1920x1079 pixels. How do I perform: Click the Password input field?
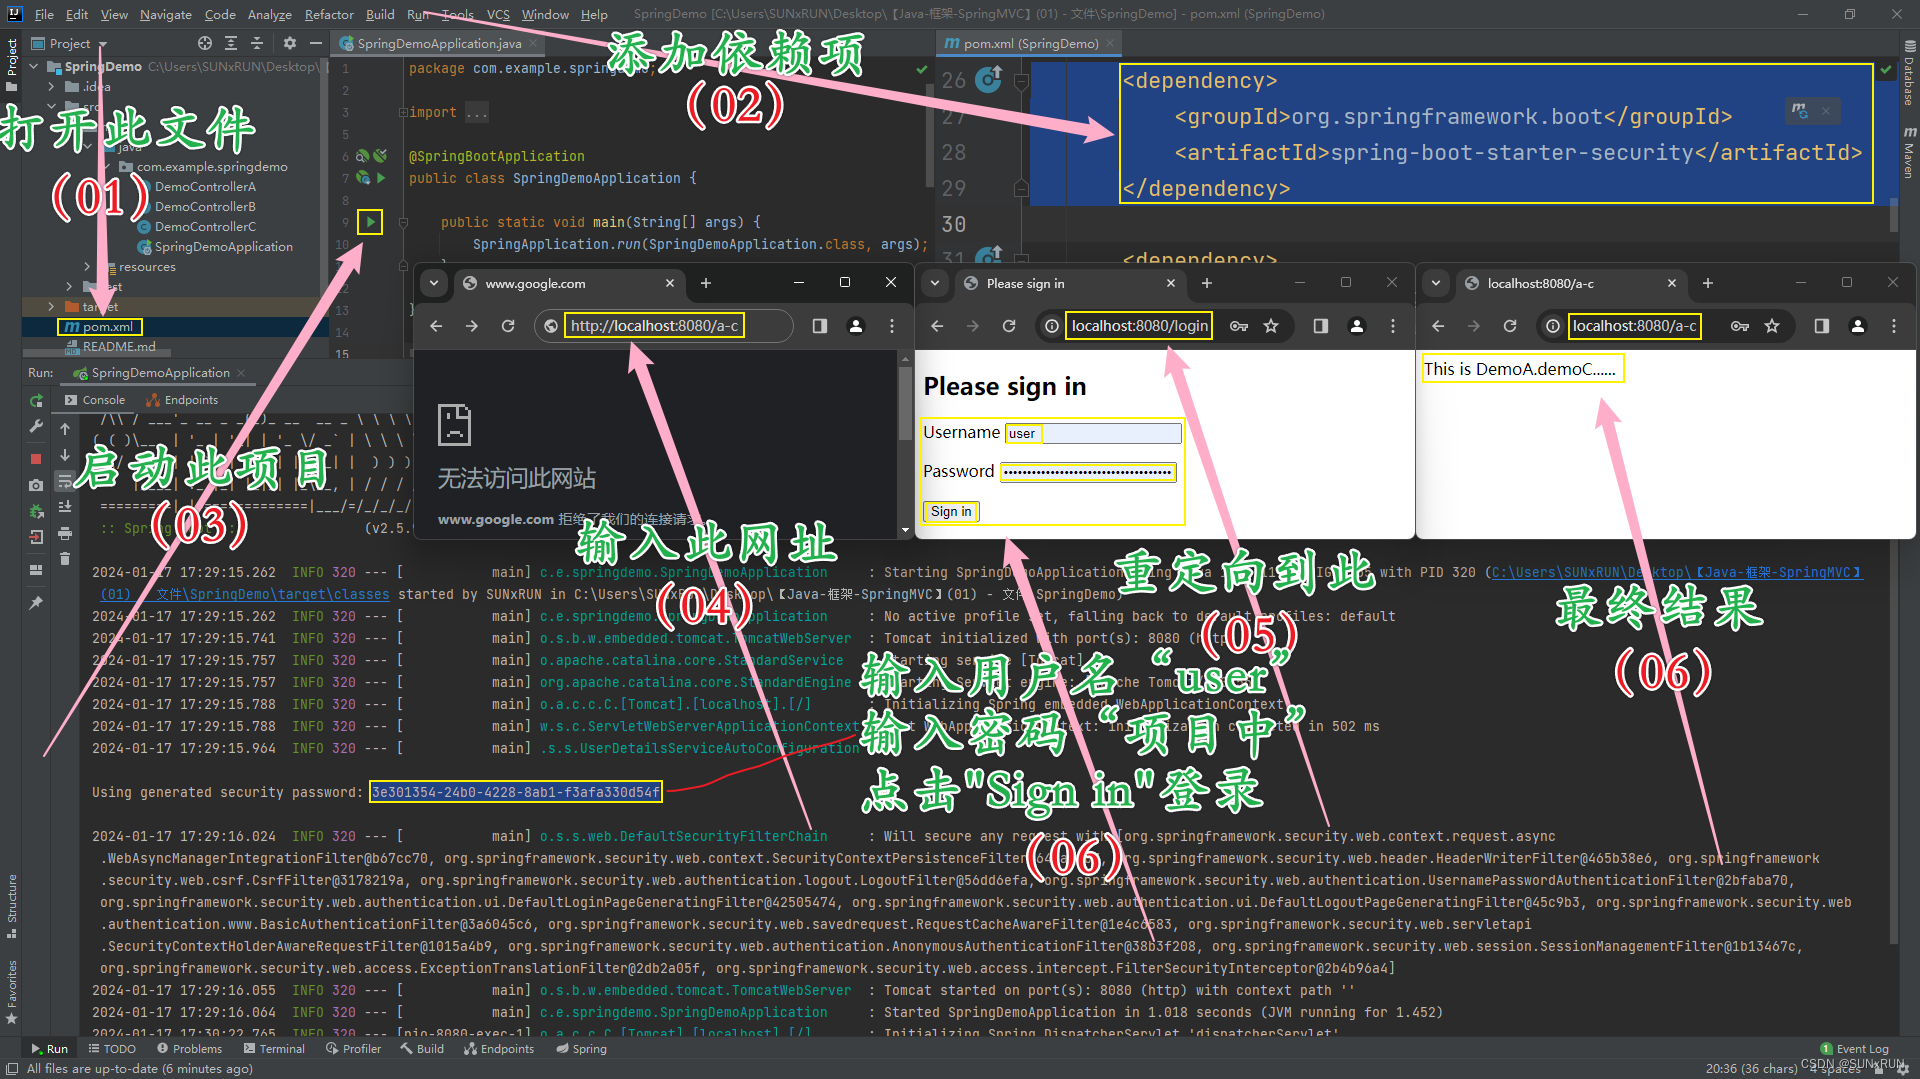click(x=1089, y=472)
